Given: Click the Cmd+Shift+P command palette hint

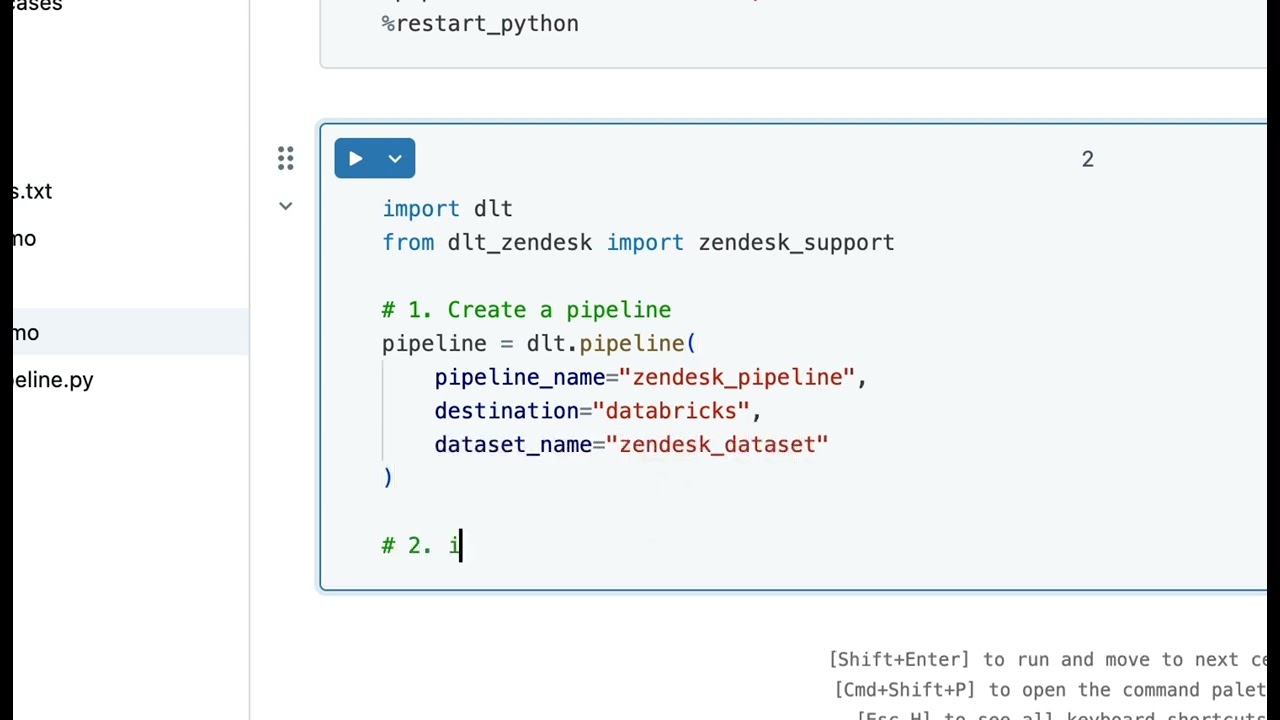Looking at the screenshot, I should 1050,690.
